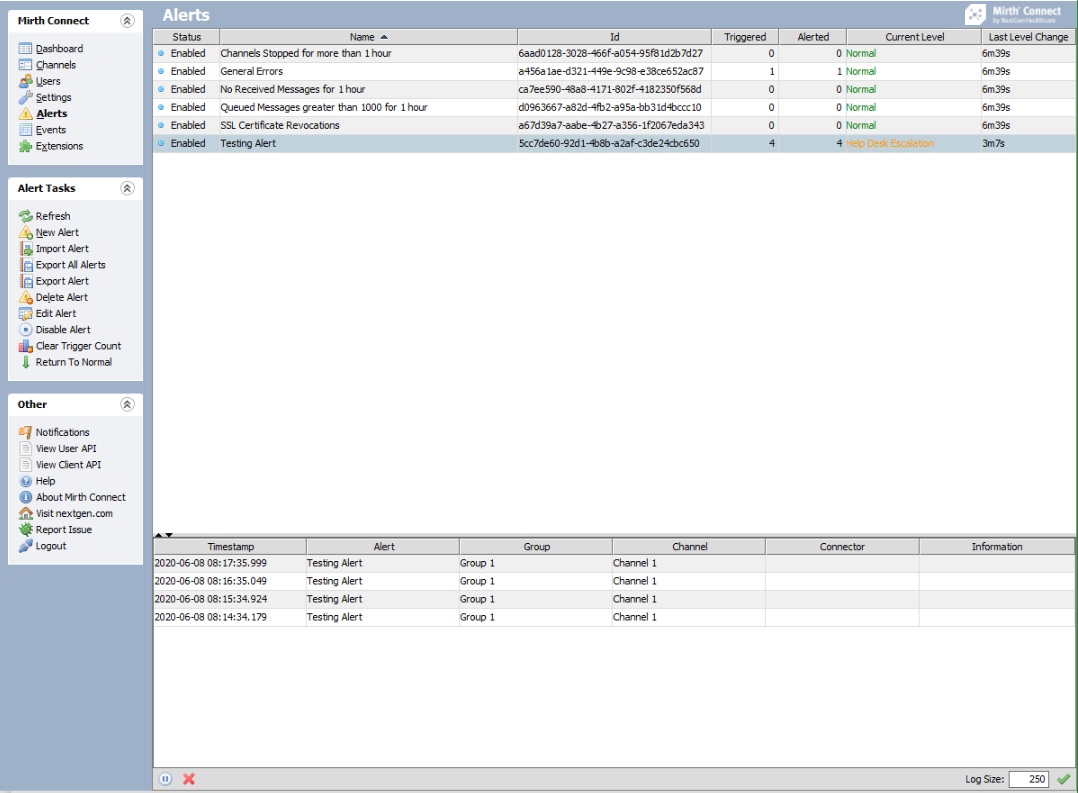Click Import Alert icon
The width and height of the screenshot is (1078, 793).
[25, 248]
